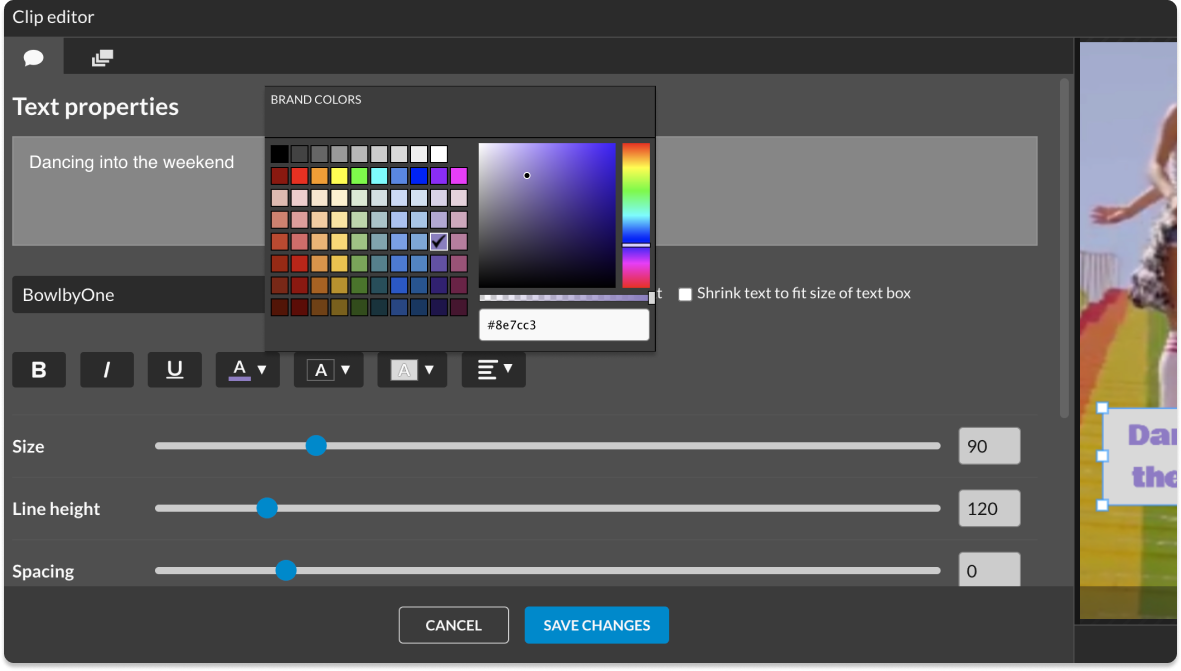Click the Size value input box
Viewport: 1181px width, 671px height.
point(989,446)
